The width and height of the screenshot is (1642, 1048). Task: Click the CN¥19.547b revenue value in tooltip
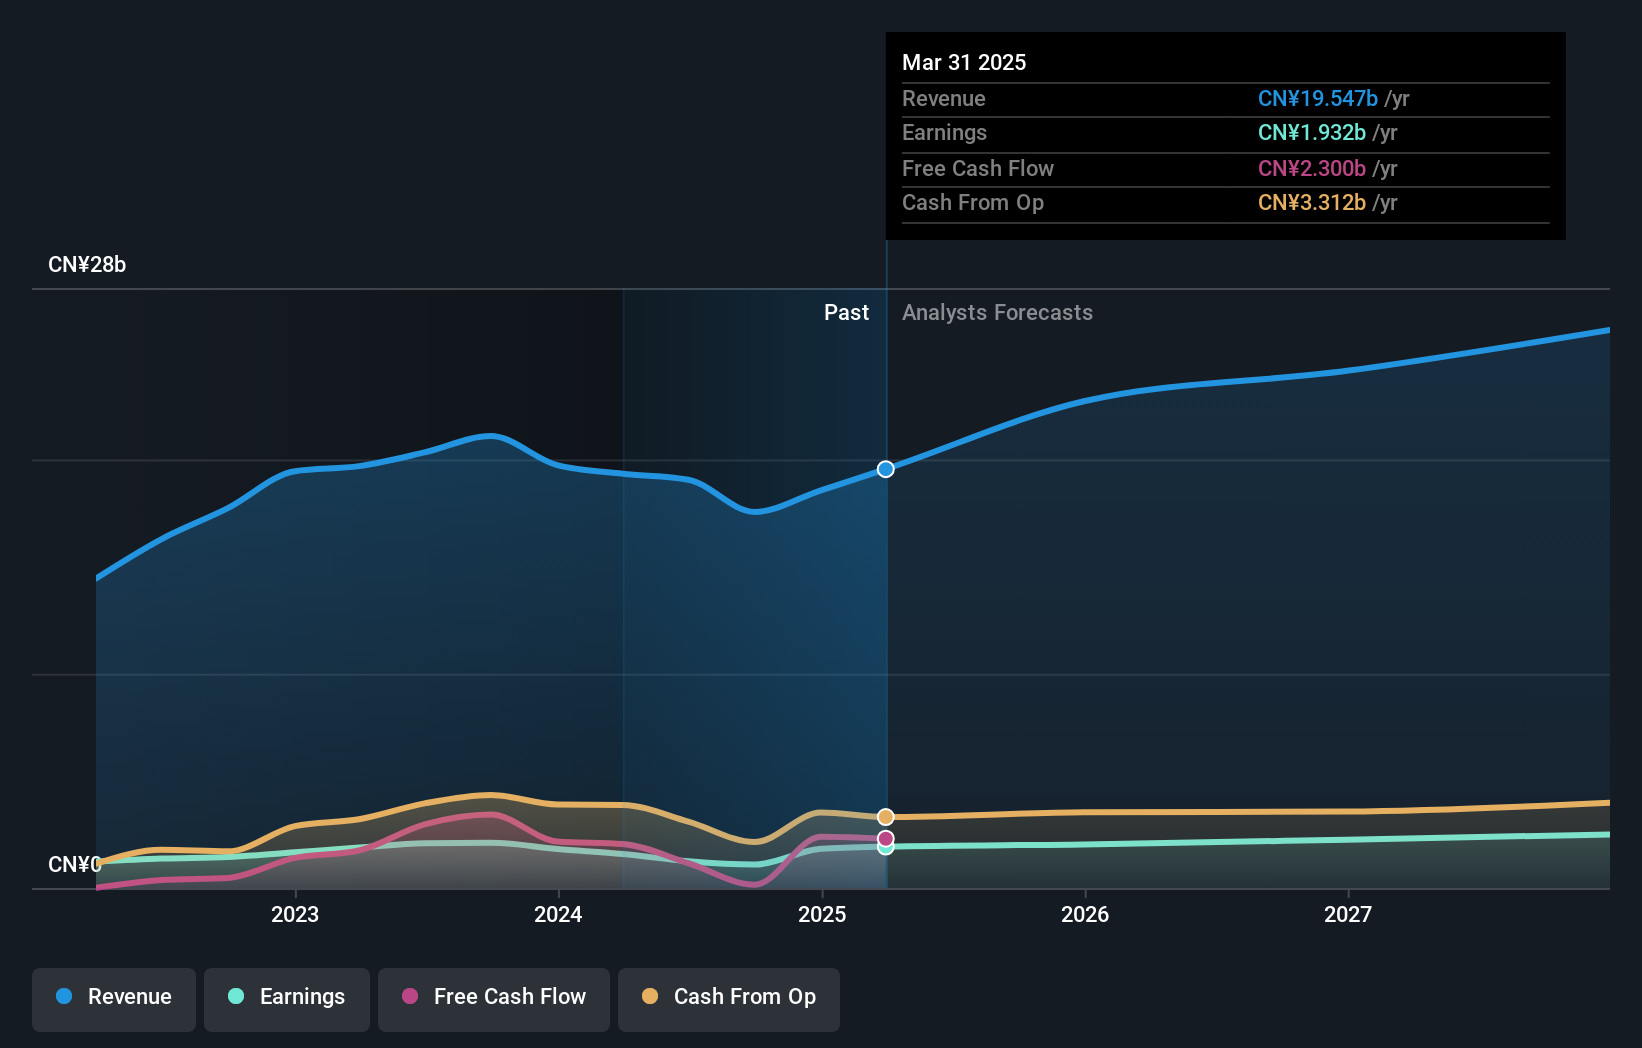pyautogui.click(x=1318, y=99)
